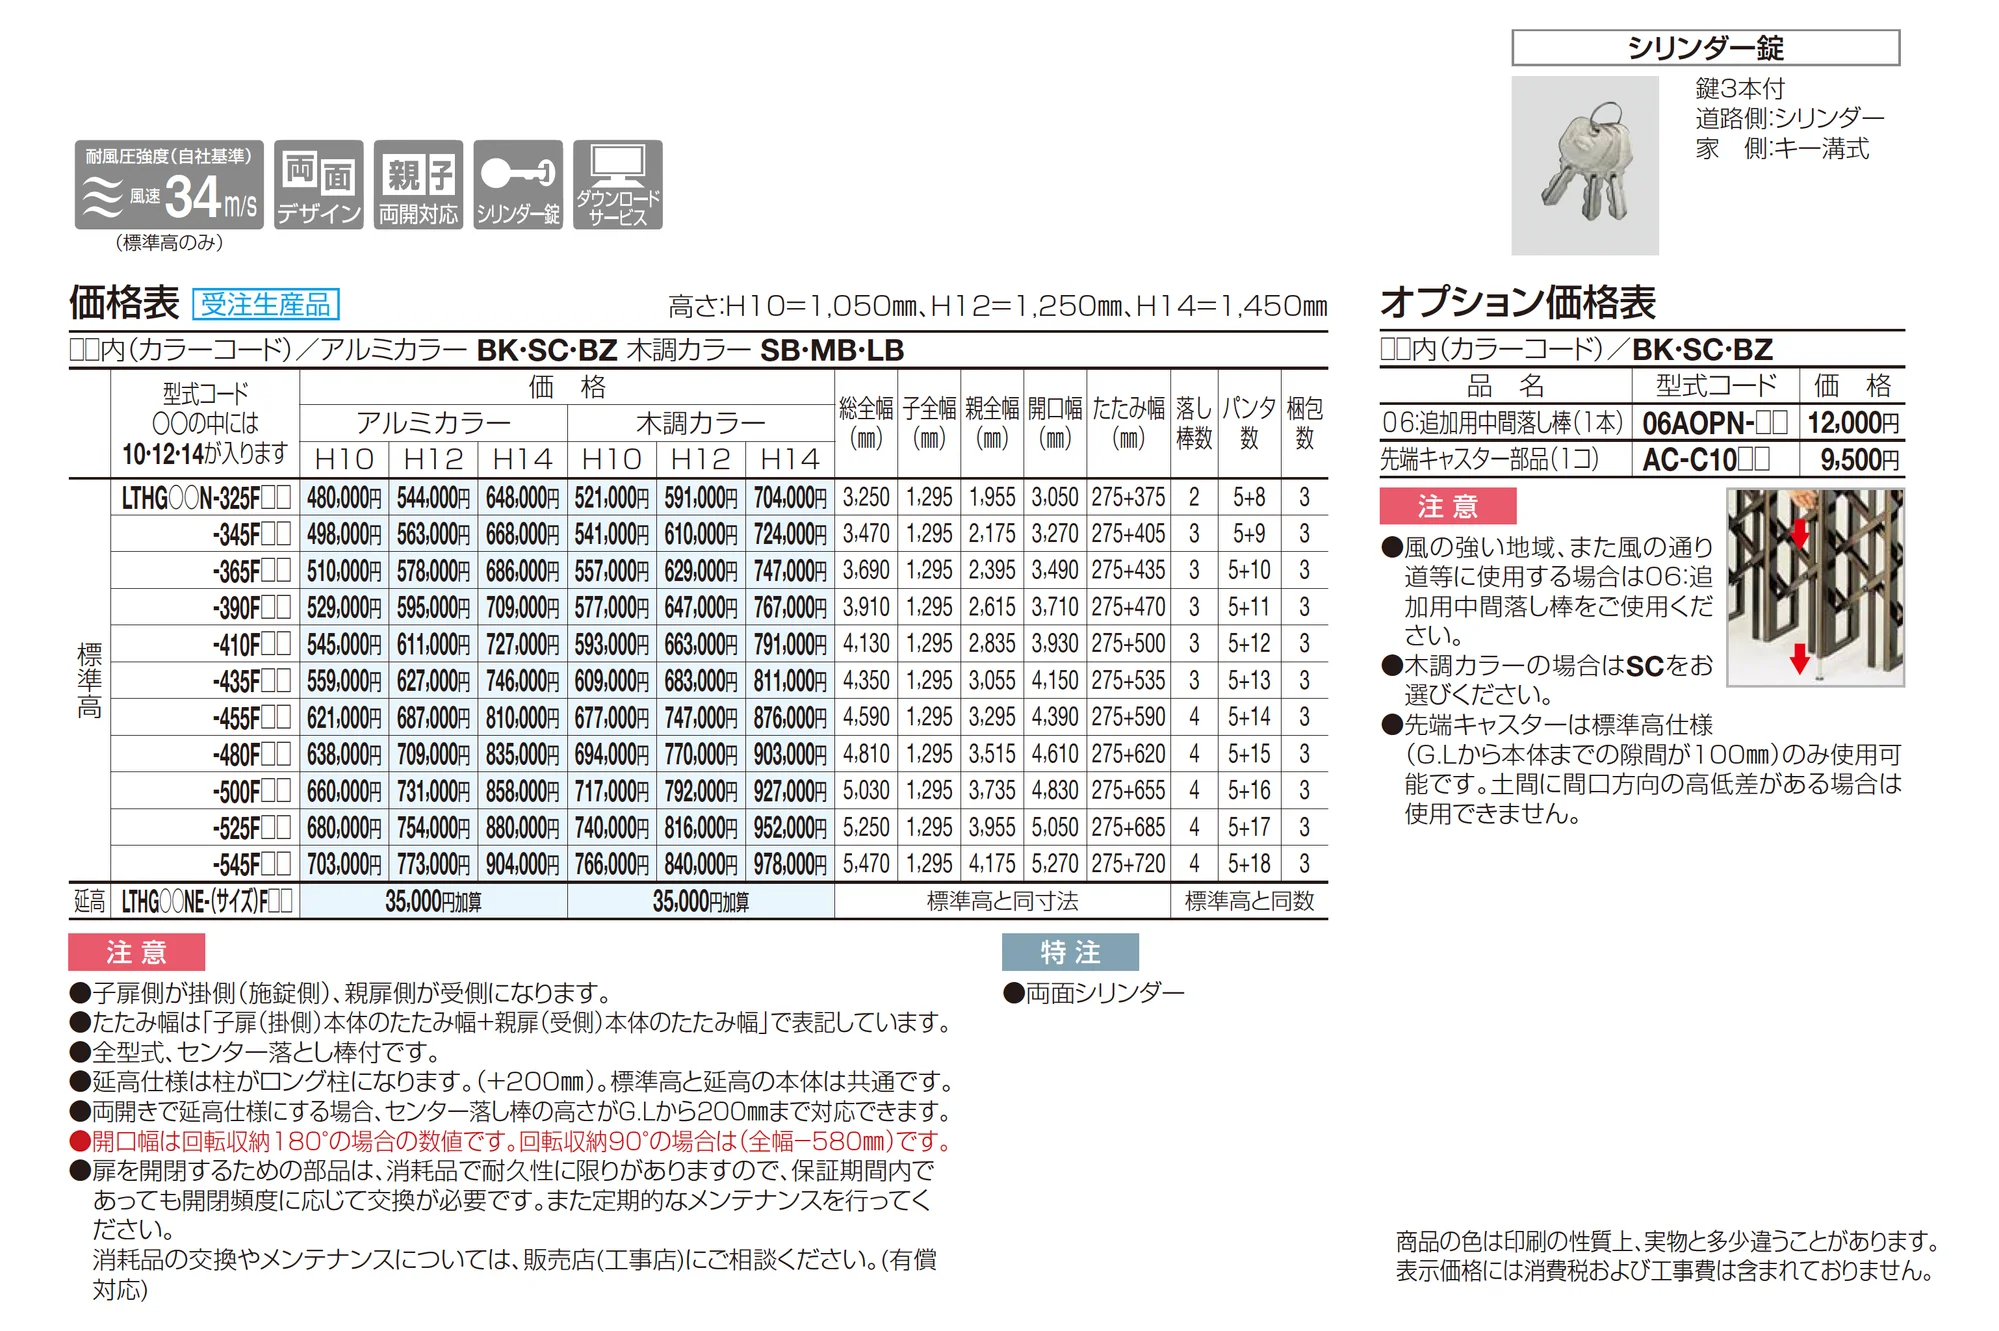Select panta count 5+17
1999x1331 pixels.
coord(1249,827)
